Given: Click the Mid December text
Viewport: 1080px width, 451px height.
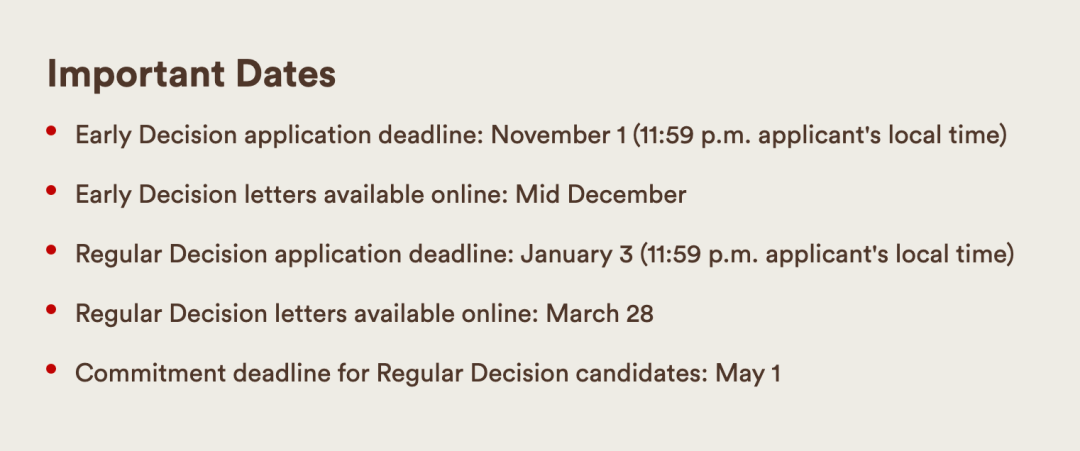Looking at the screenshot, I should [601, 195].
